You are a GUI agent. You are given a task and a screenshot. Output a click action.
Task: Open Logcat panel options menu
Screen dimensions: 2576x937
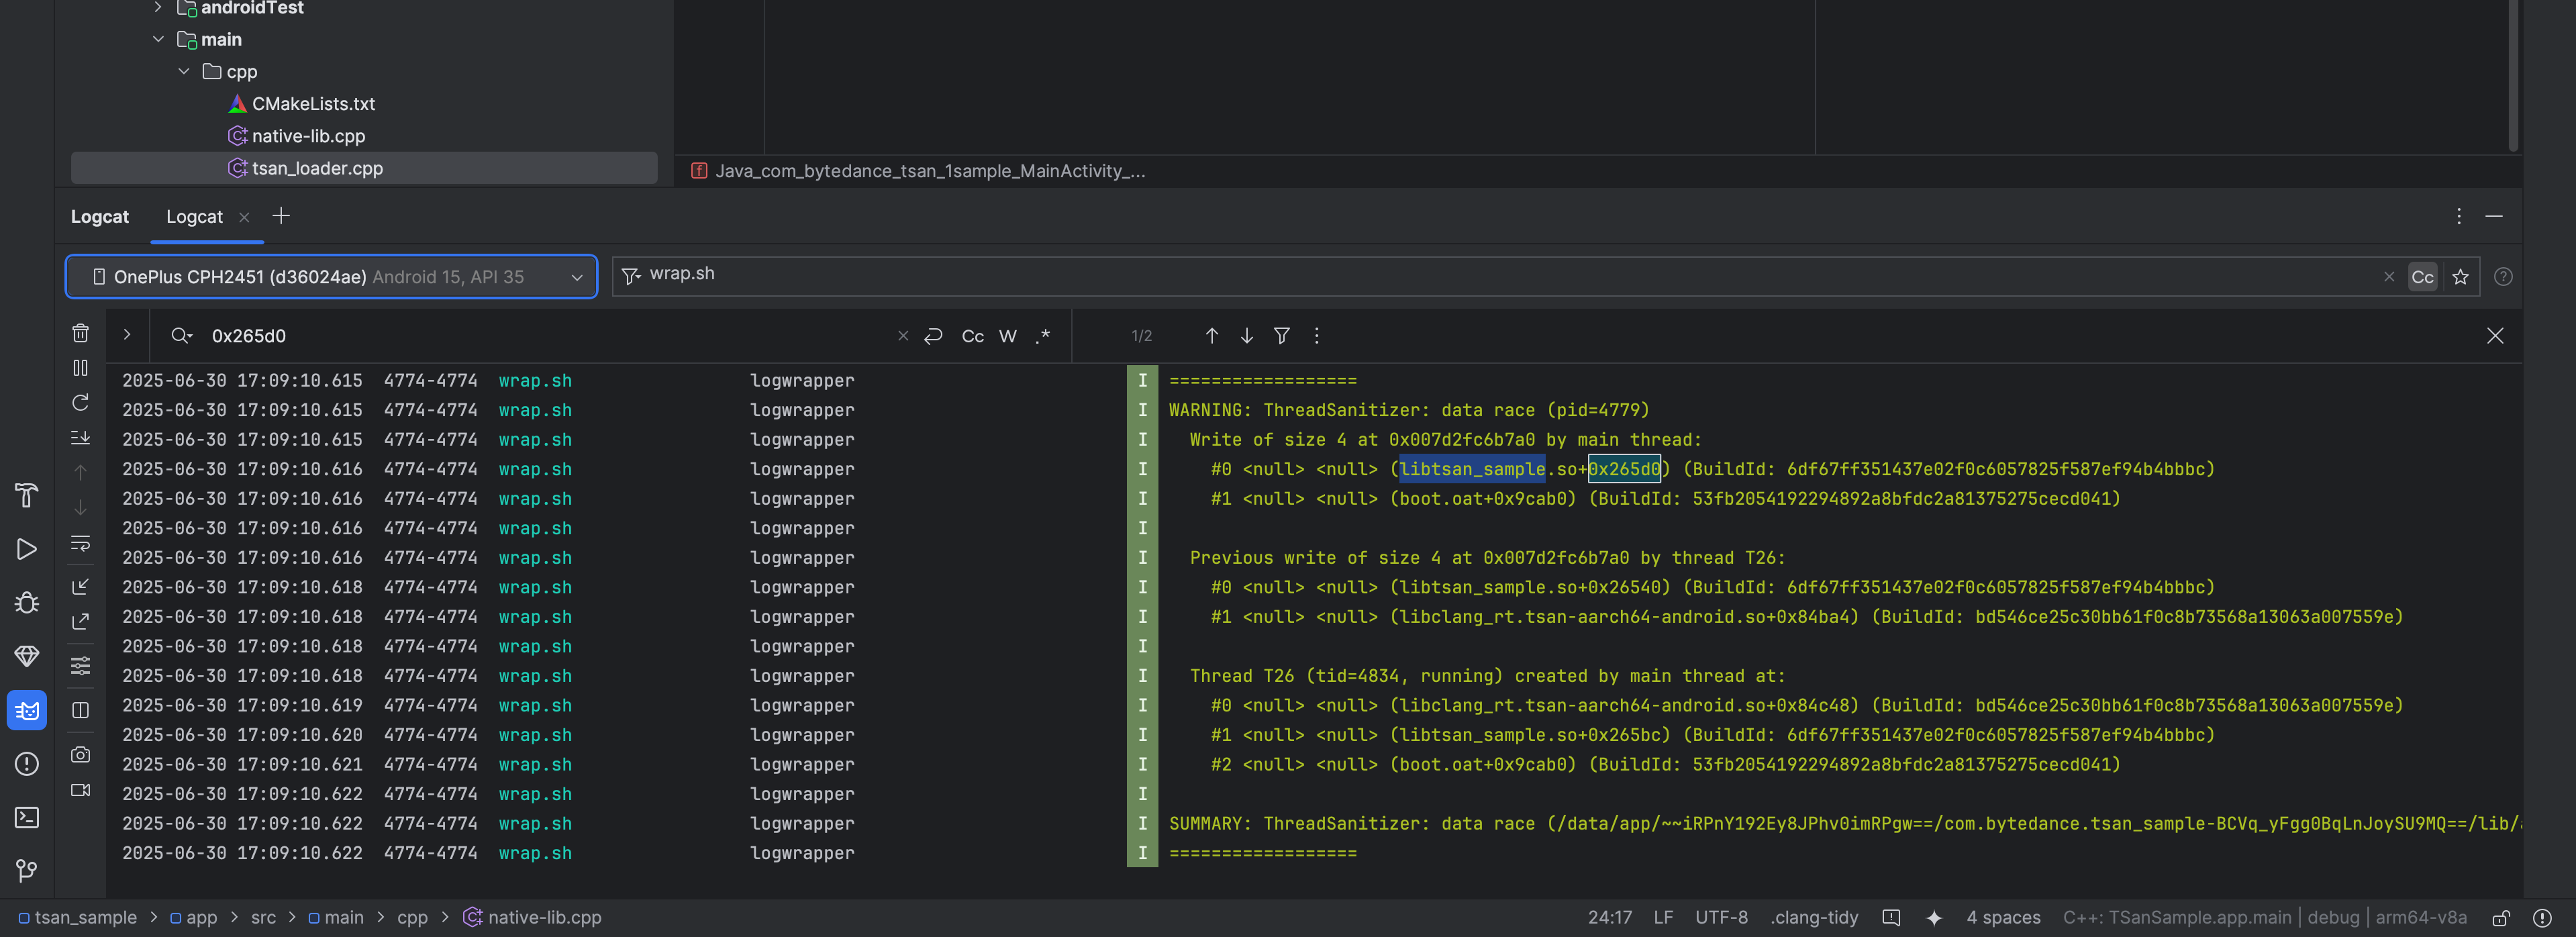2458,216
